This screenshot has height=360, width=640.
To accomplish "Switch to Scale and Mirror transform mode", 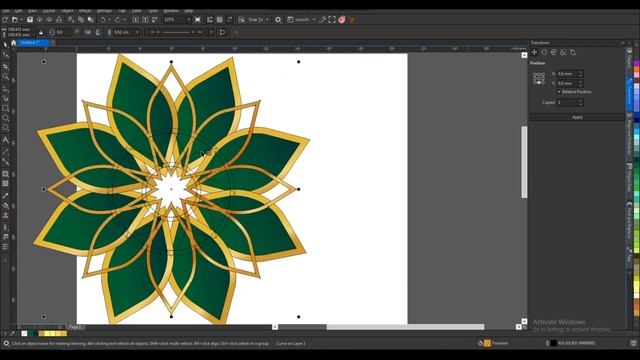I will (x=554, y=52).
